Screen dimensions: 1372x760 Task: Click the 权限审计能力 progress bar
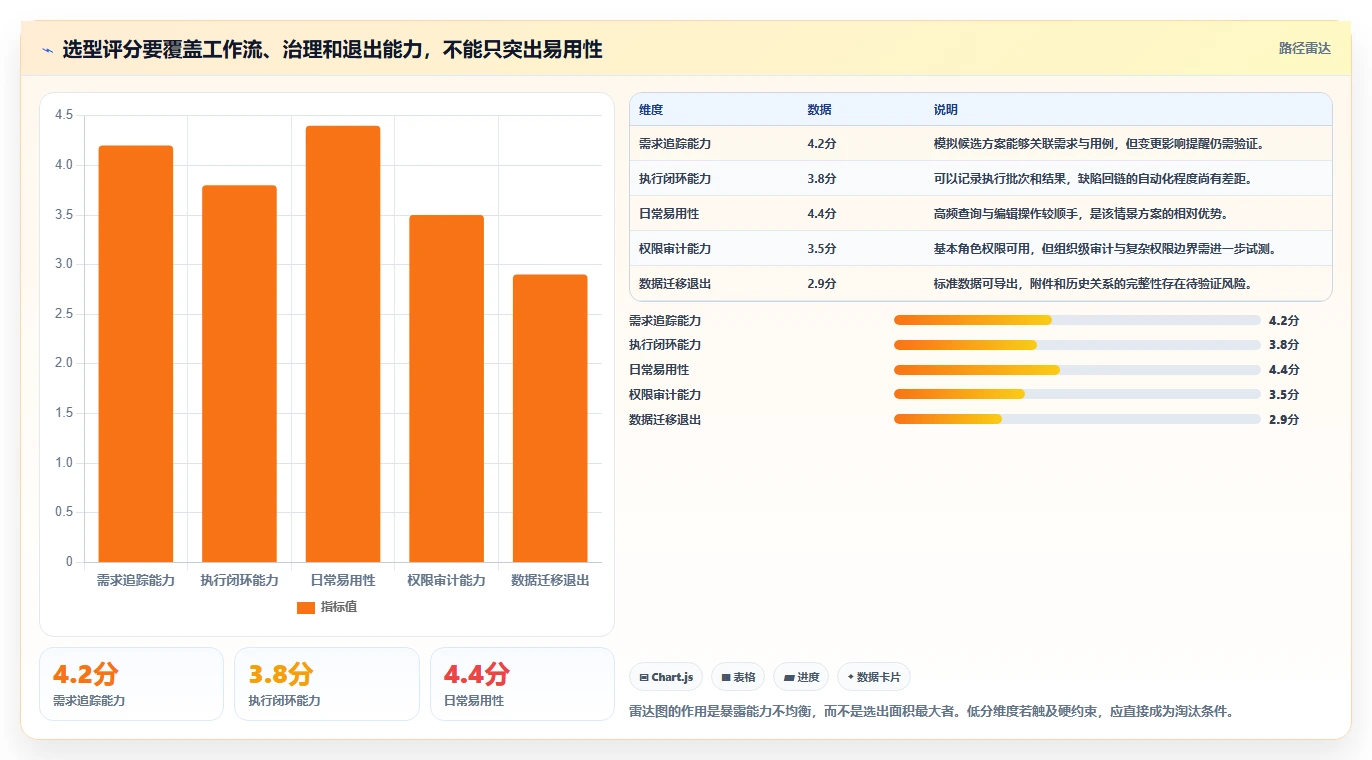tap(1077, 394)
